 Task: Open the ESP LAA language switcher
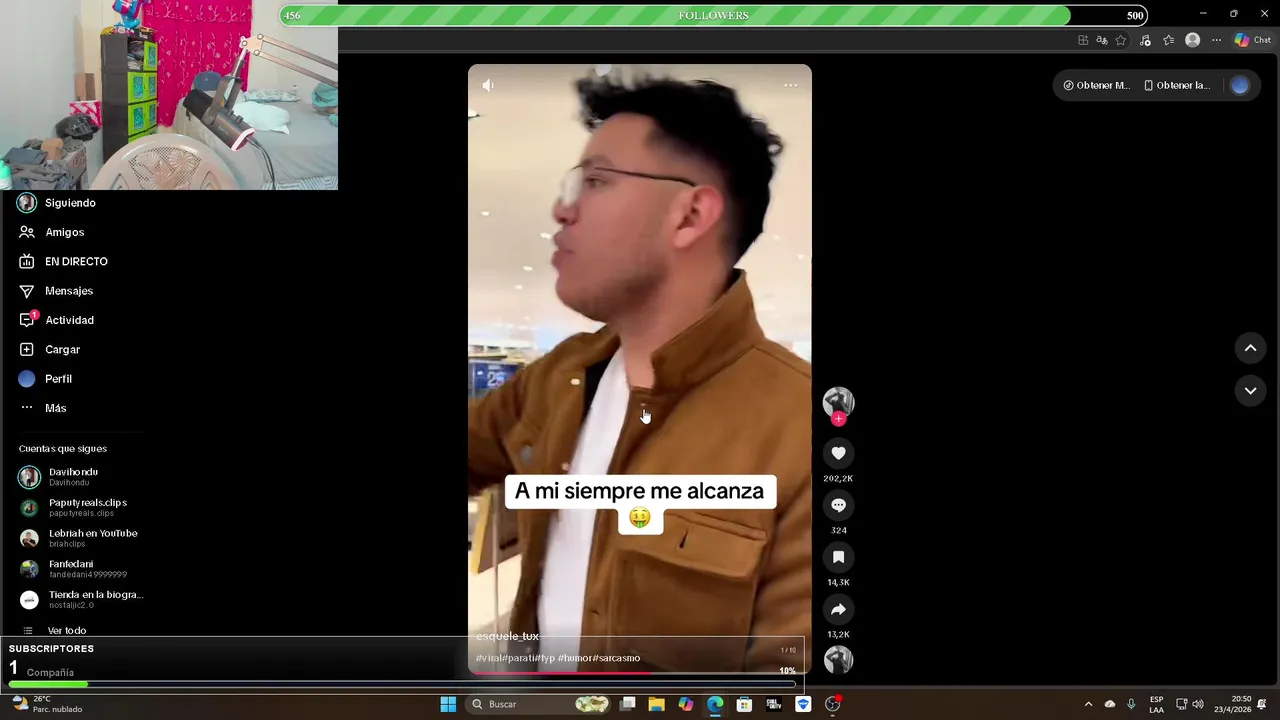coord(1156,704)
